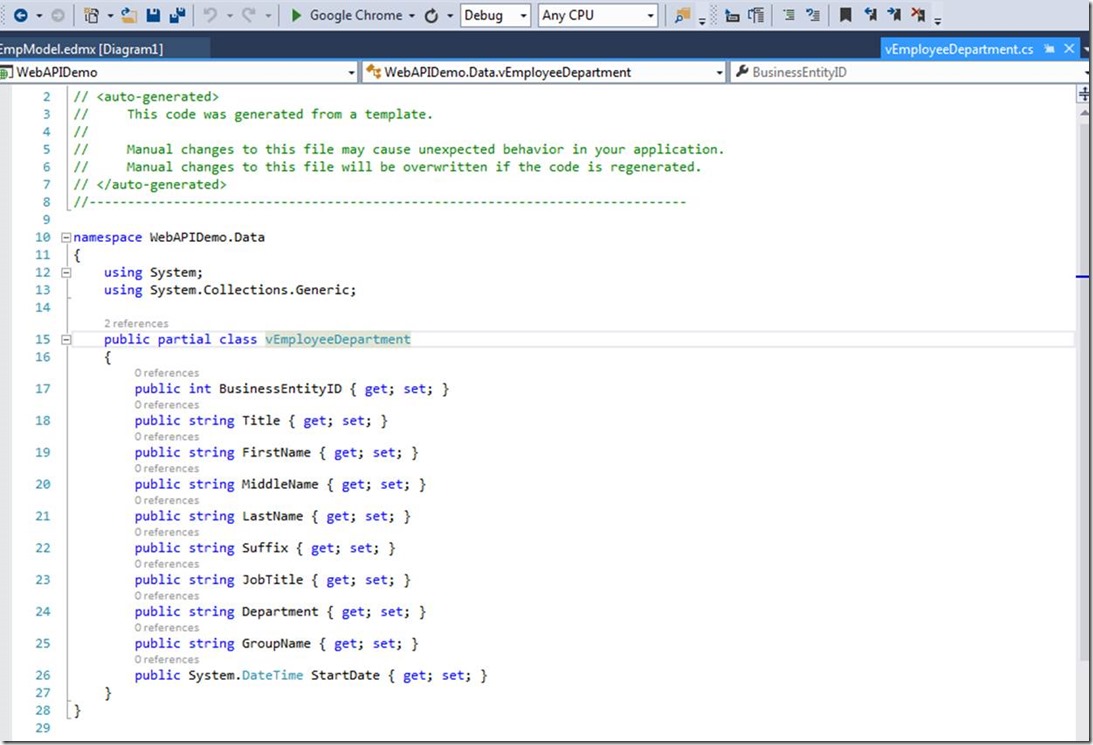Open the Debug configuration dropdown

496,15
